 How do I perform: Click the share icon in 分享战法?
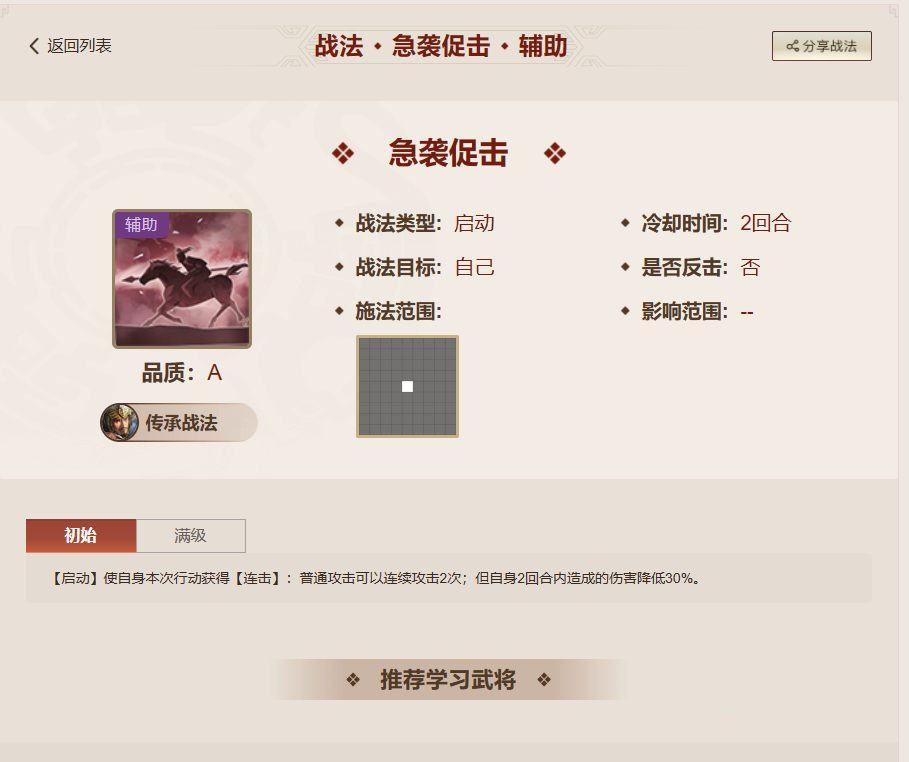792,46
